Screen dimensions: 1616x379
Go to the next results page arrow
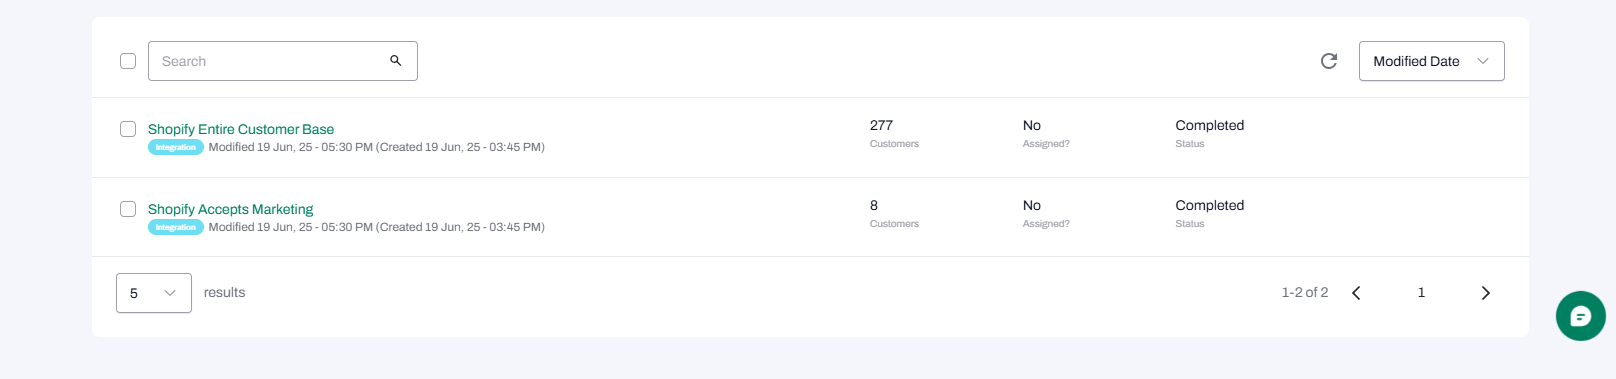pos(1485,293)
